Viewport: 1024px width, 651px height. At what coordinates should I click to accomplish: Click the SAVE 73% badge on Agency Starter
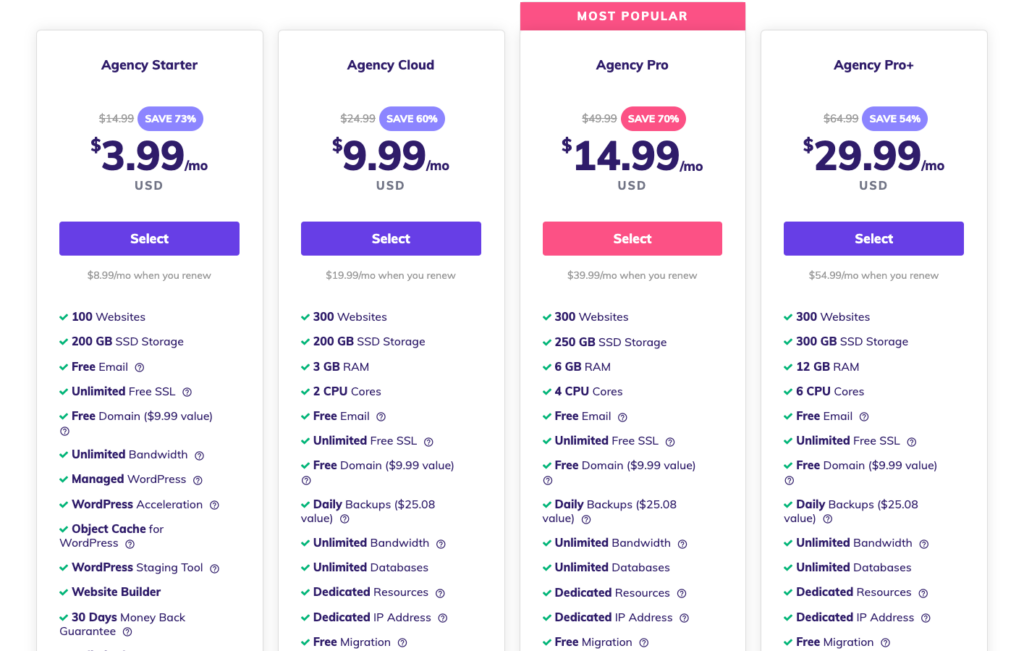coord(170,119)
